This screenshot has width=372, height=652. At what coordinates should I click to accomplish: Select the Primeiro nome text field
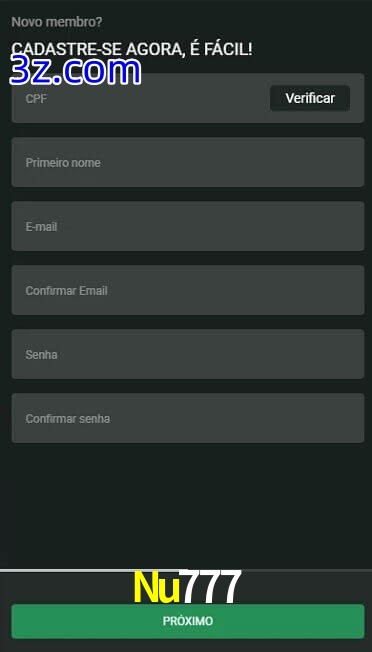(188, 162)
